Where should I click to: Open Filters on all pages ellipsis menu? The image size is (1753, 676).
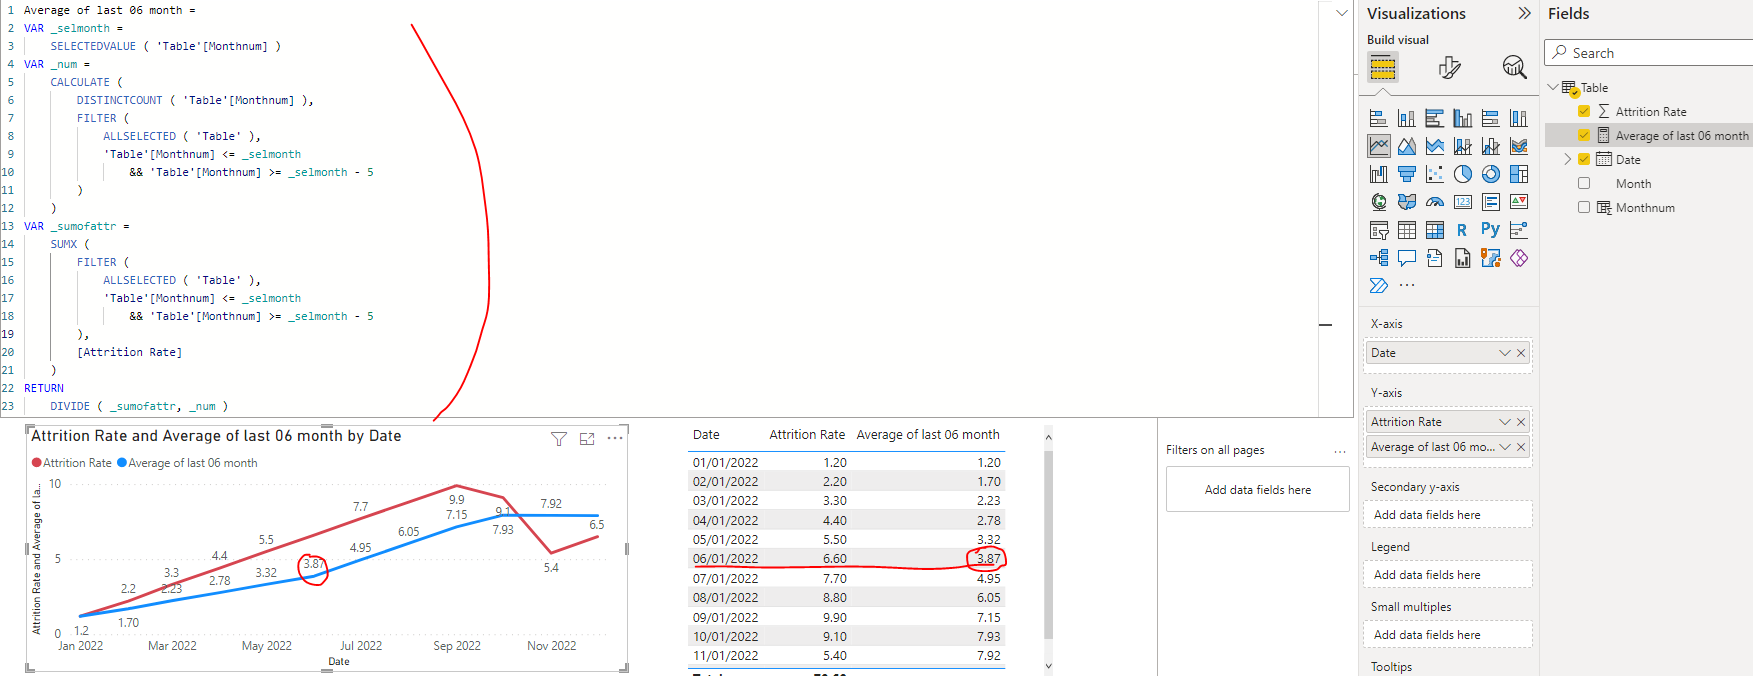(x=1340, y=451)
